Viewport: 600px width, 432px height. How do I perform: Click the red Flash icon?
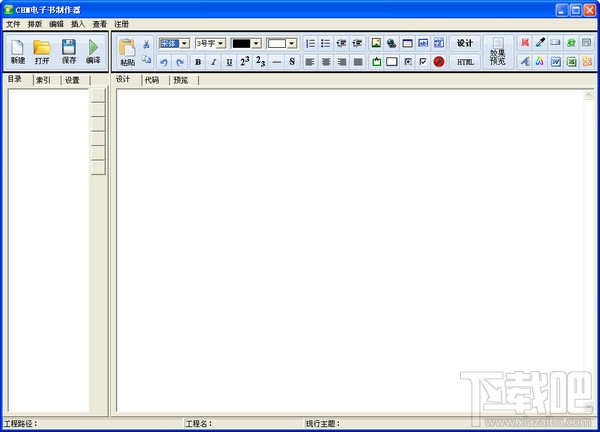(439, 62)
